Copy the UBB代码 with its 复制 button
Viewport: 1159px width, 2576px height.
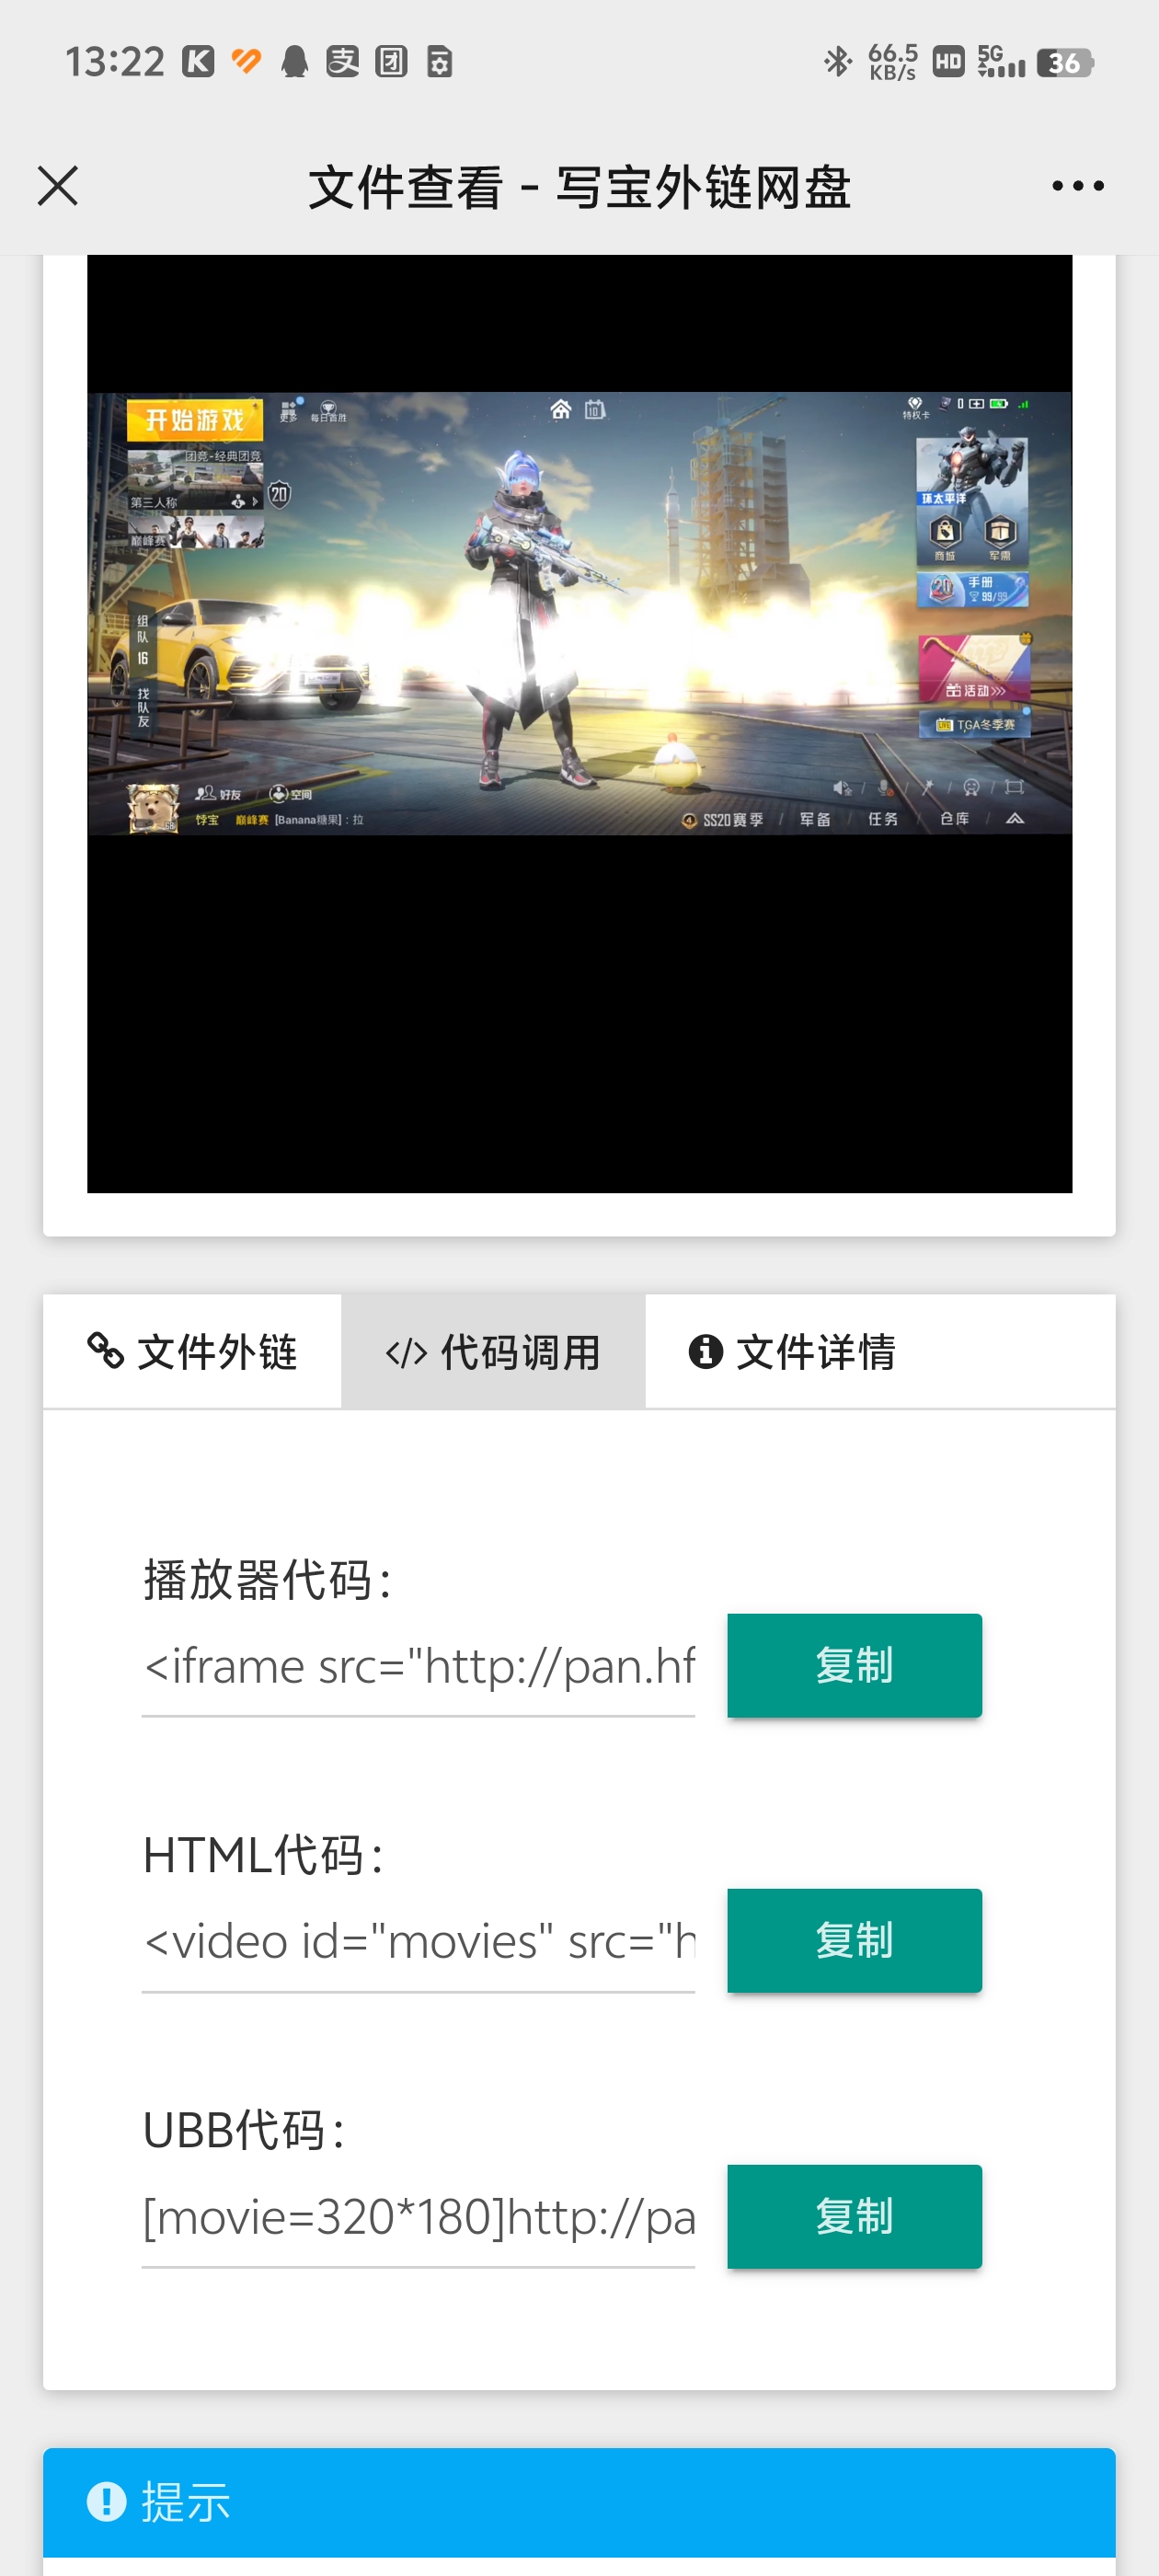tap(854, 2216)
